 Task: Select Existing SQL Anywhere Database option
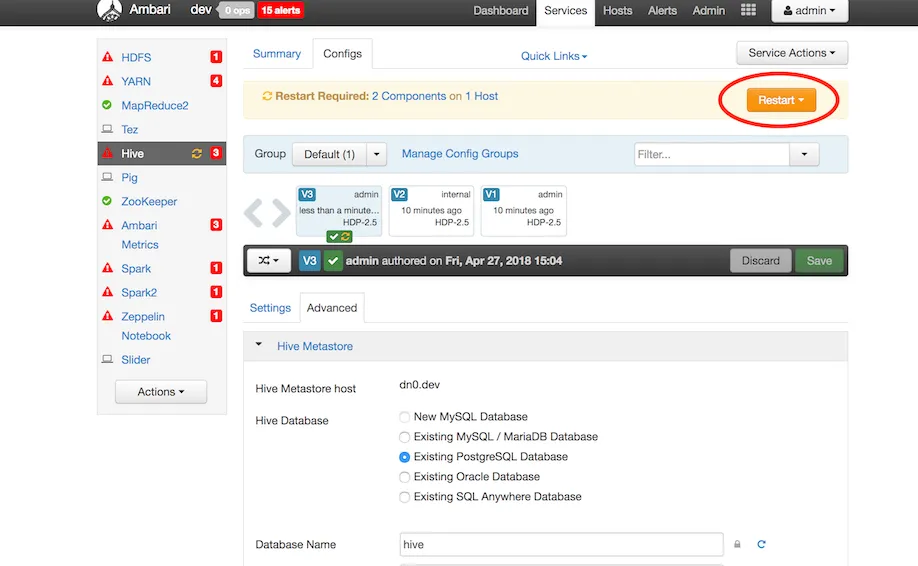coord(405,497)
